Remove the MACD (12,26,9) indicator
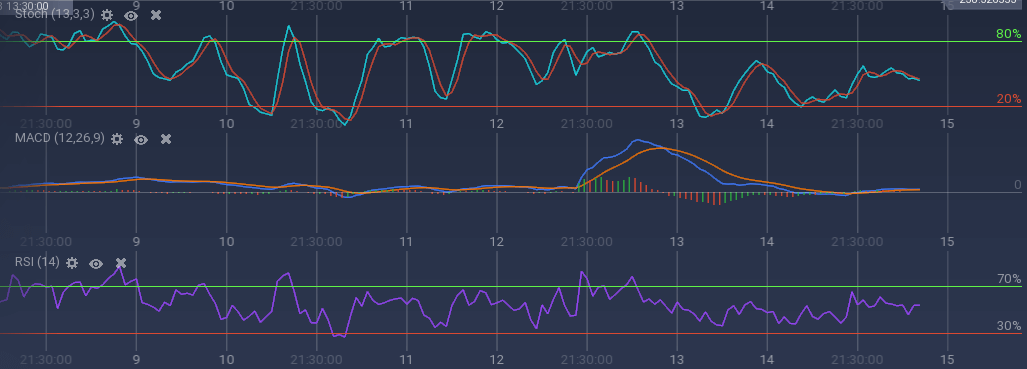 click(166, 139)
